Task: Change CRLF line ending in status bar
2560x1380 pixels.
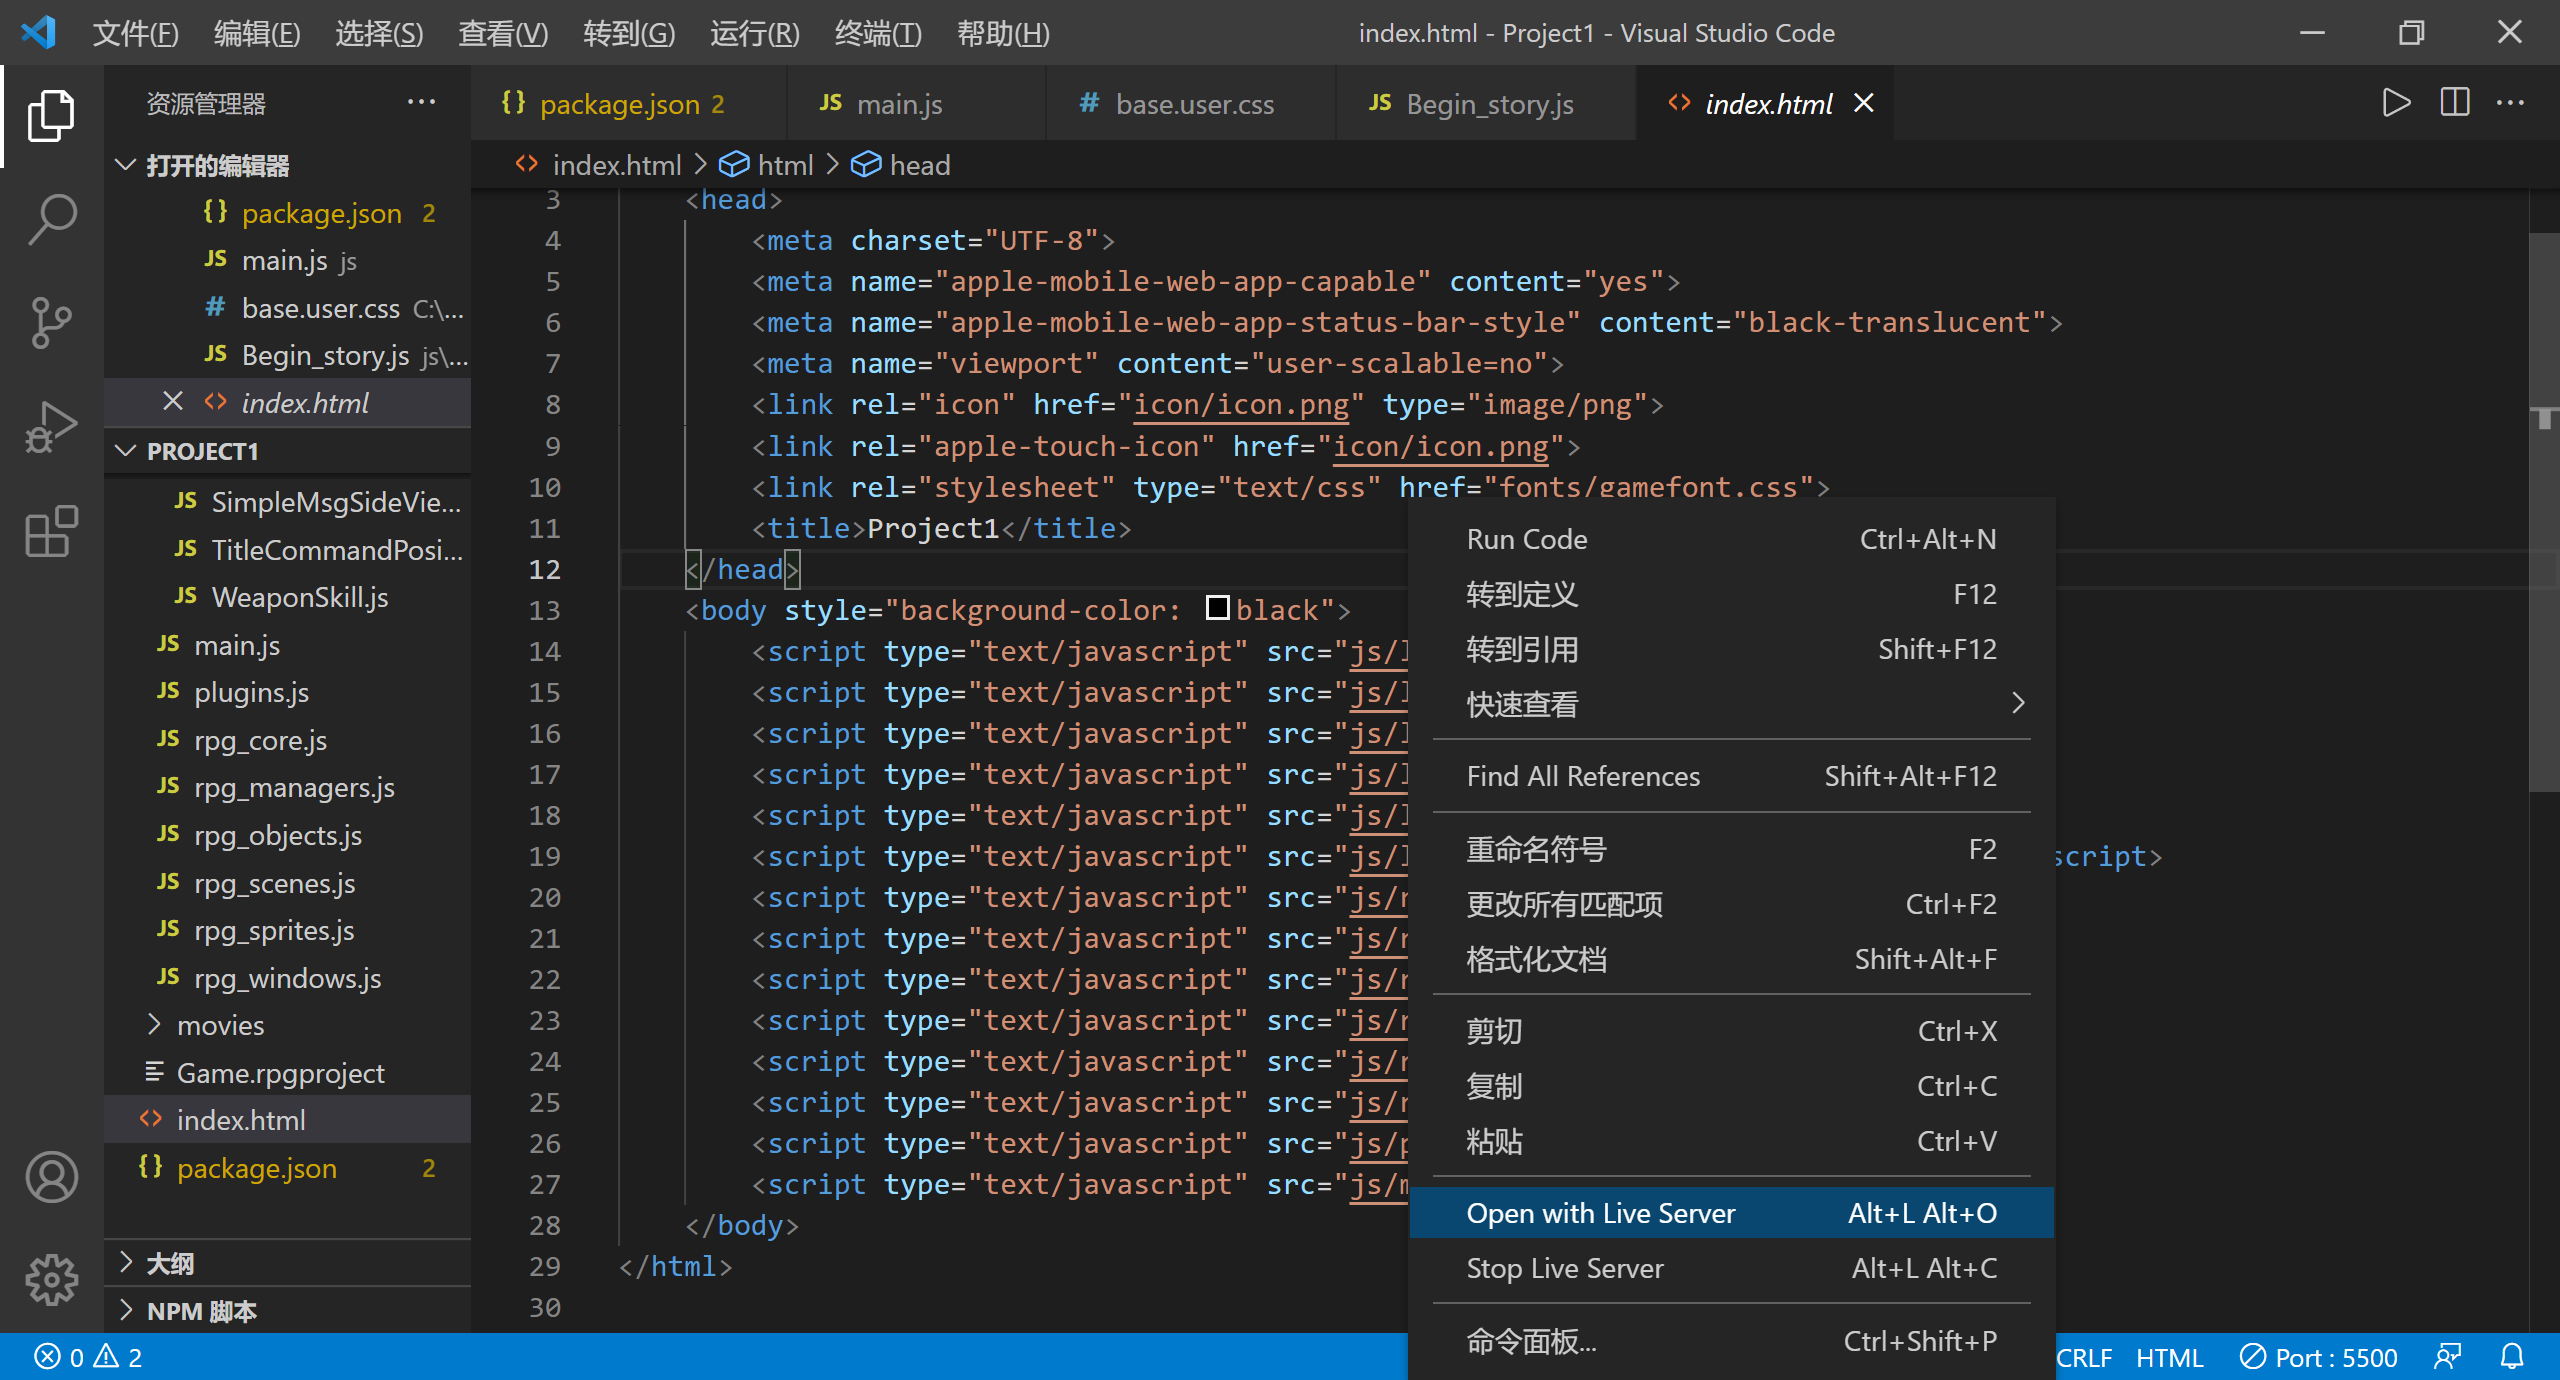Action: [2084, 1357]
